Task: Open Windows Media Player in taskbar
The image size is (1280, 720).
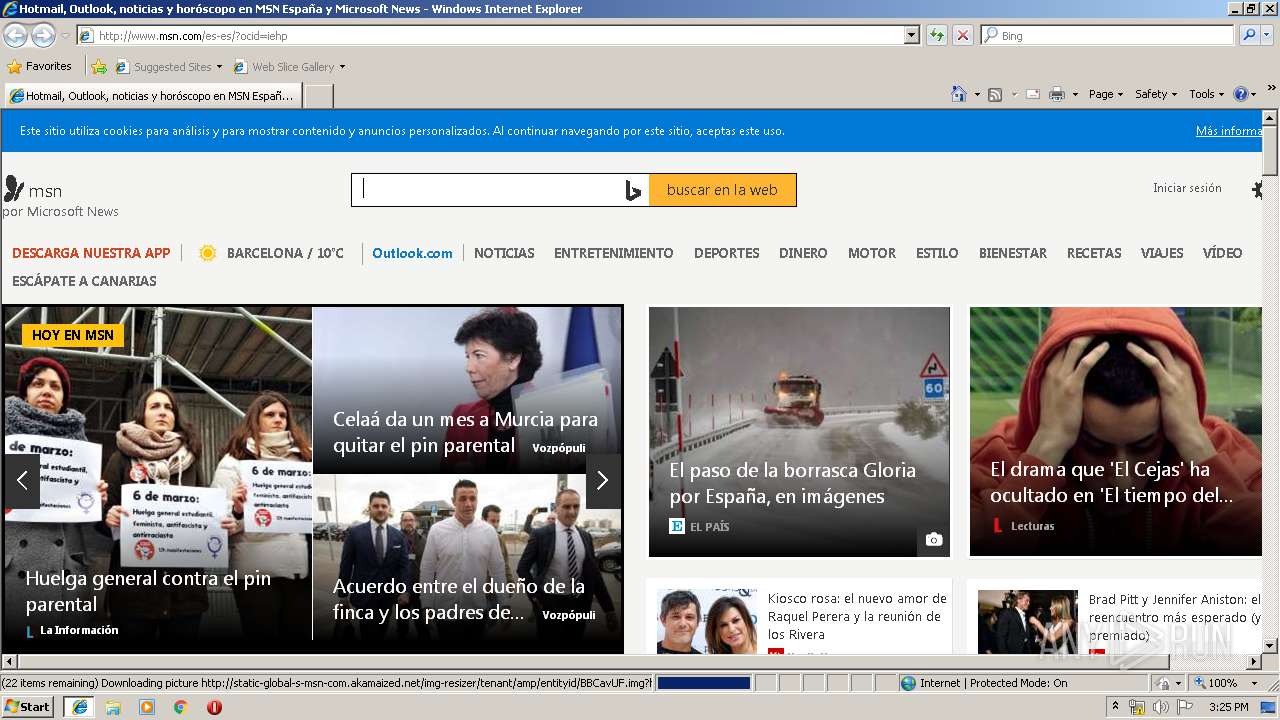Action: pyautogui.click(x=147, y=707)
